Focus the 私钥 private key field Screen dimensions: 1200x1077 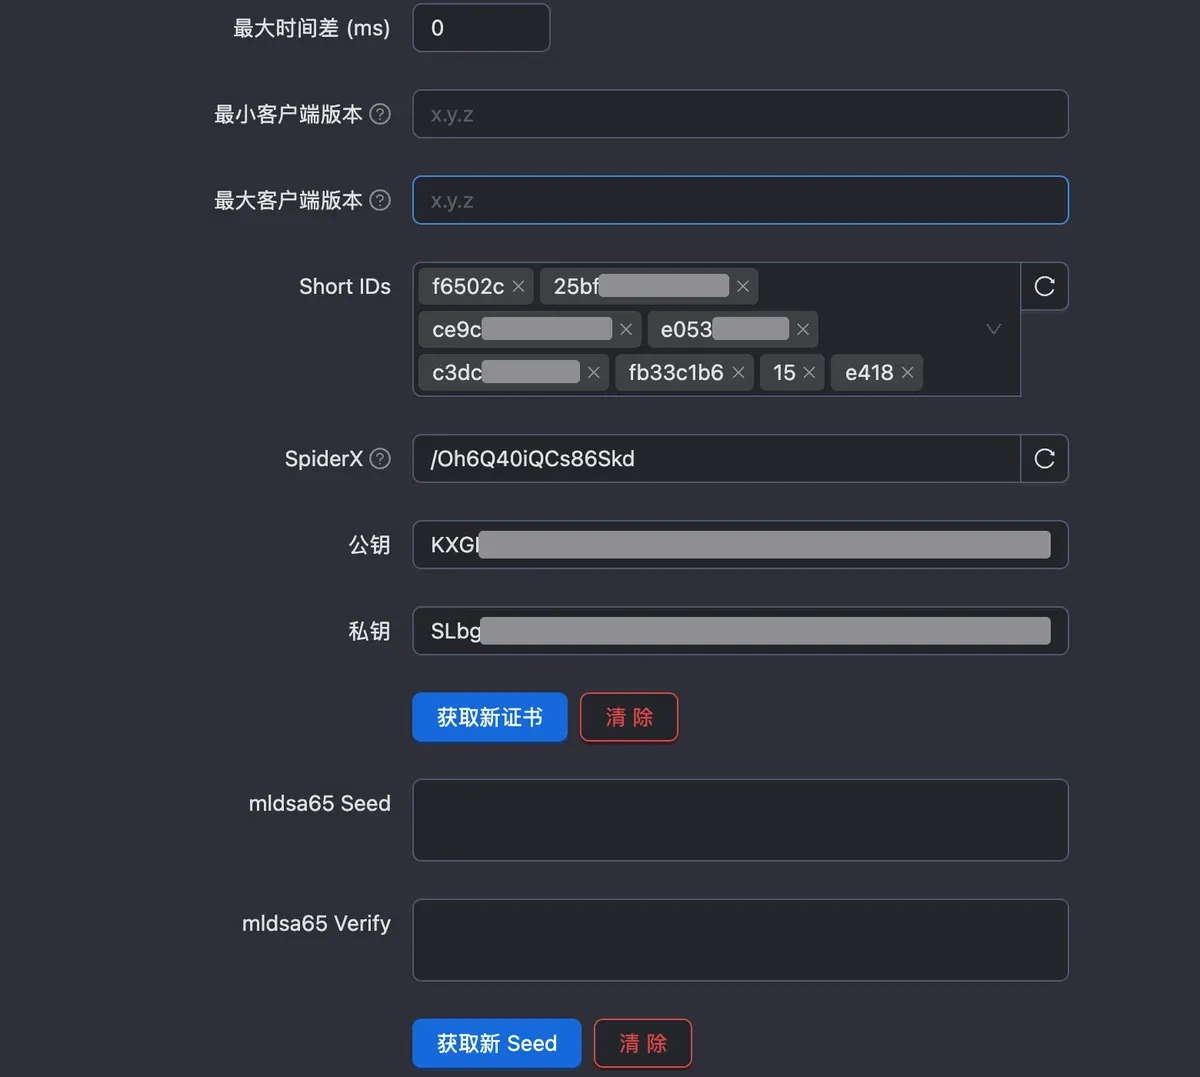point(740,631)
